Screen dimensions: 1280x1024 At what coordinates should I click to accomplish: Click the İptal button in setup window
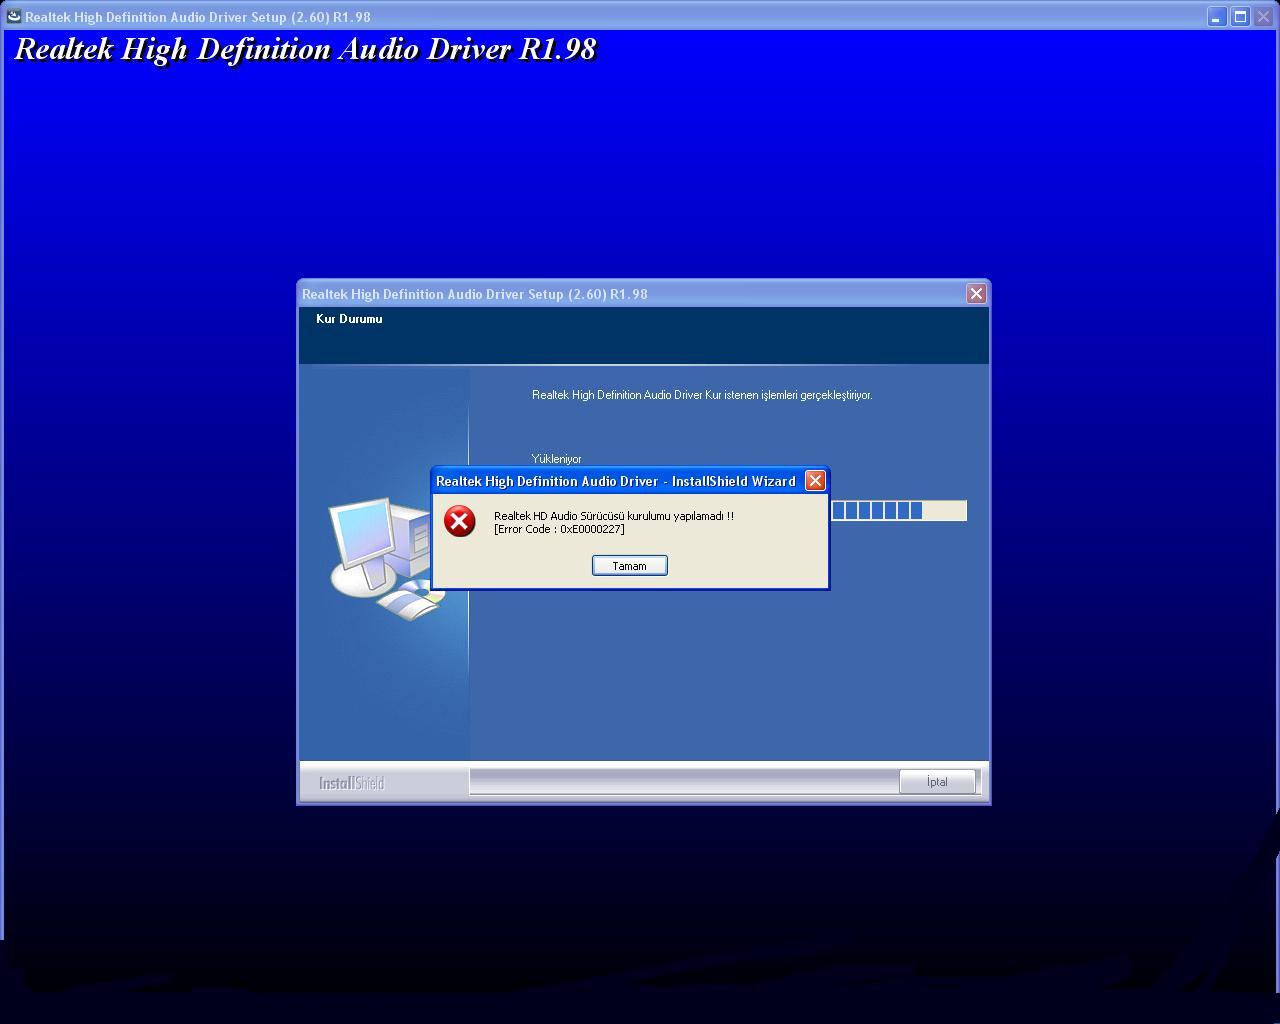937,782
